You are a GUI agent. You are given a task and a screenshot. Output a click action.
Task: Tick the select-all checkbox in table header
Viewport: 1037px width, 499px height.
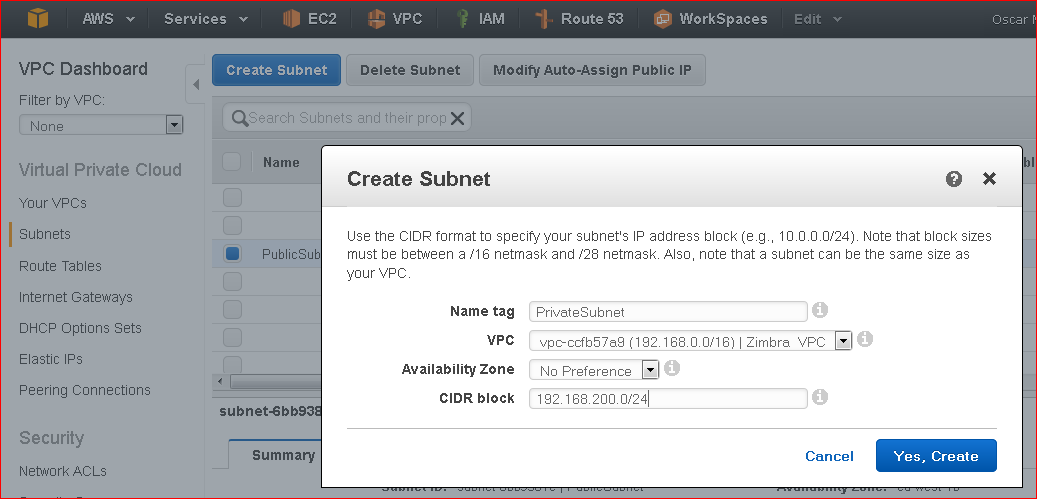click(231, 162)
